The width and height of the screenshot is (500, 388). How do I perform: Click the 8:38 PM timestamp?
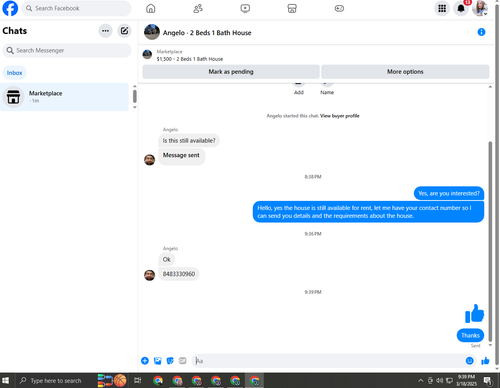tap(313, 177)
